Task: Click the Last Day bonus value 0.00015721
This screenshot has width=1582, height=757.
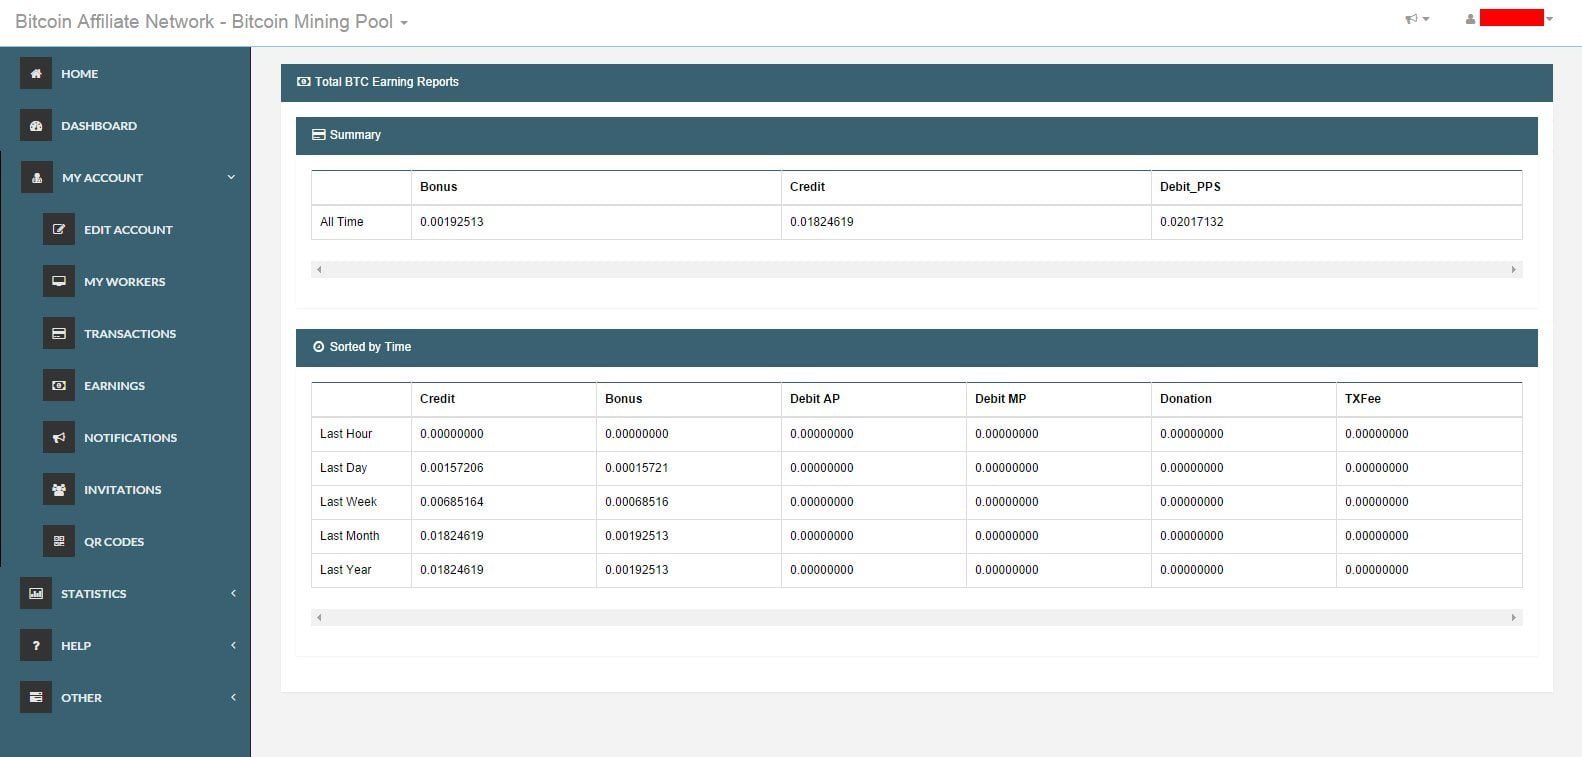Action: pos(637,468)
